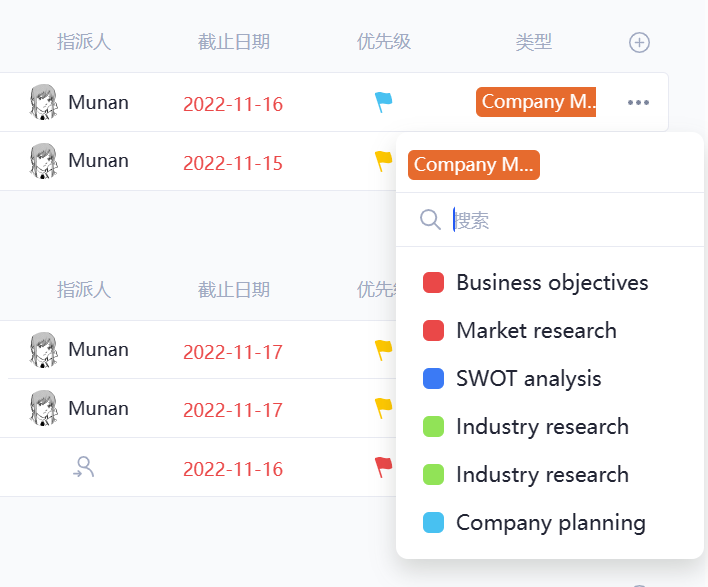Open the 2022-11-16 due date picker in first row

[233, 104]
